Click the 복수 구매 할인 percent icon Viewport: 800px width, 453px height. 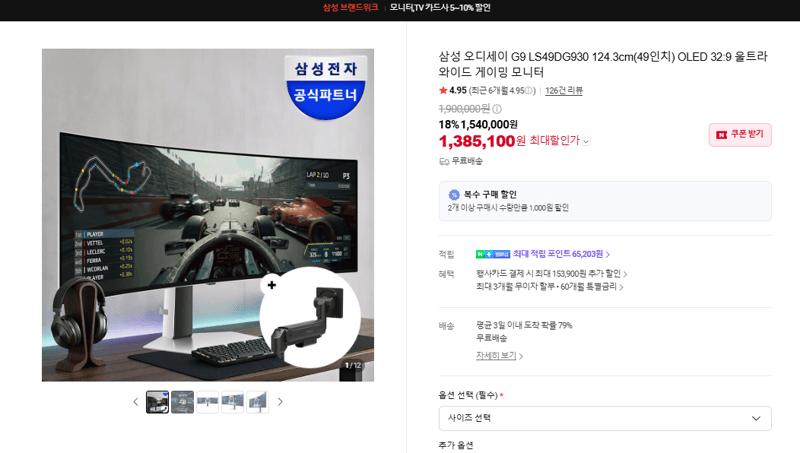pos(454,195)
